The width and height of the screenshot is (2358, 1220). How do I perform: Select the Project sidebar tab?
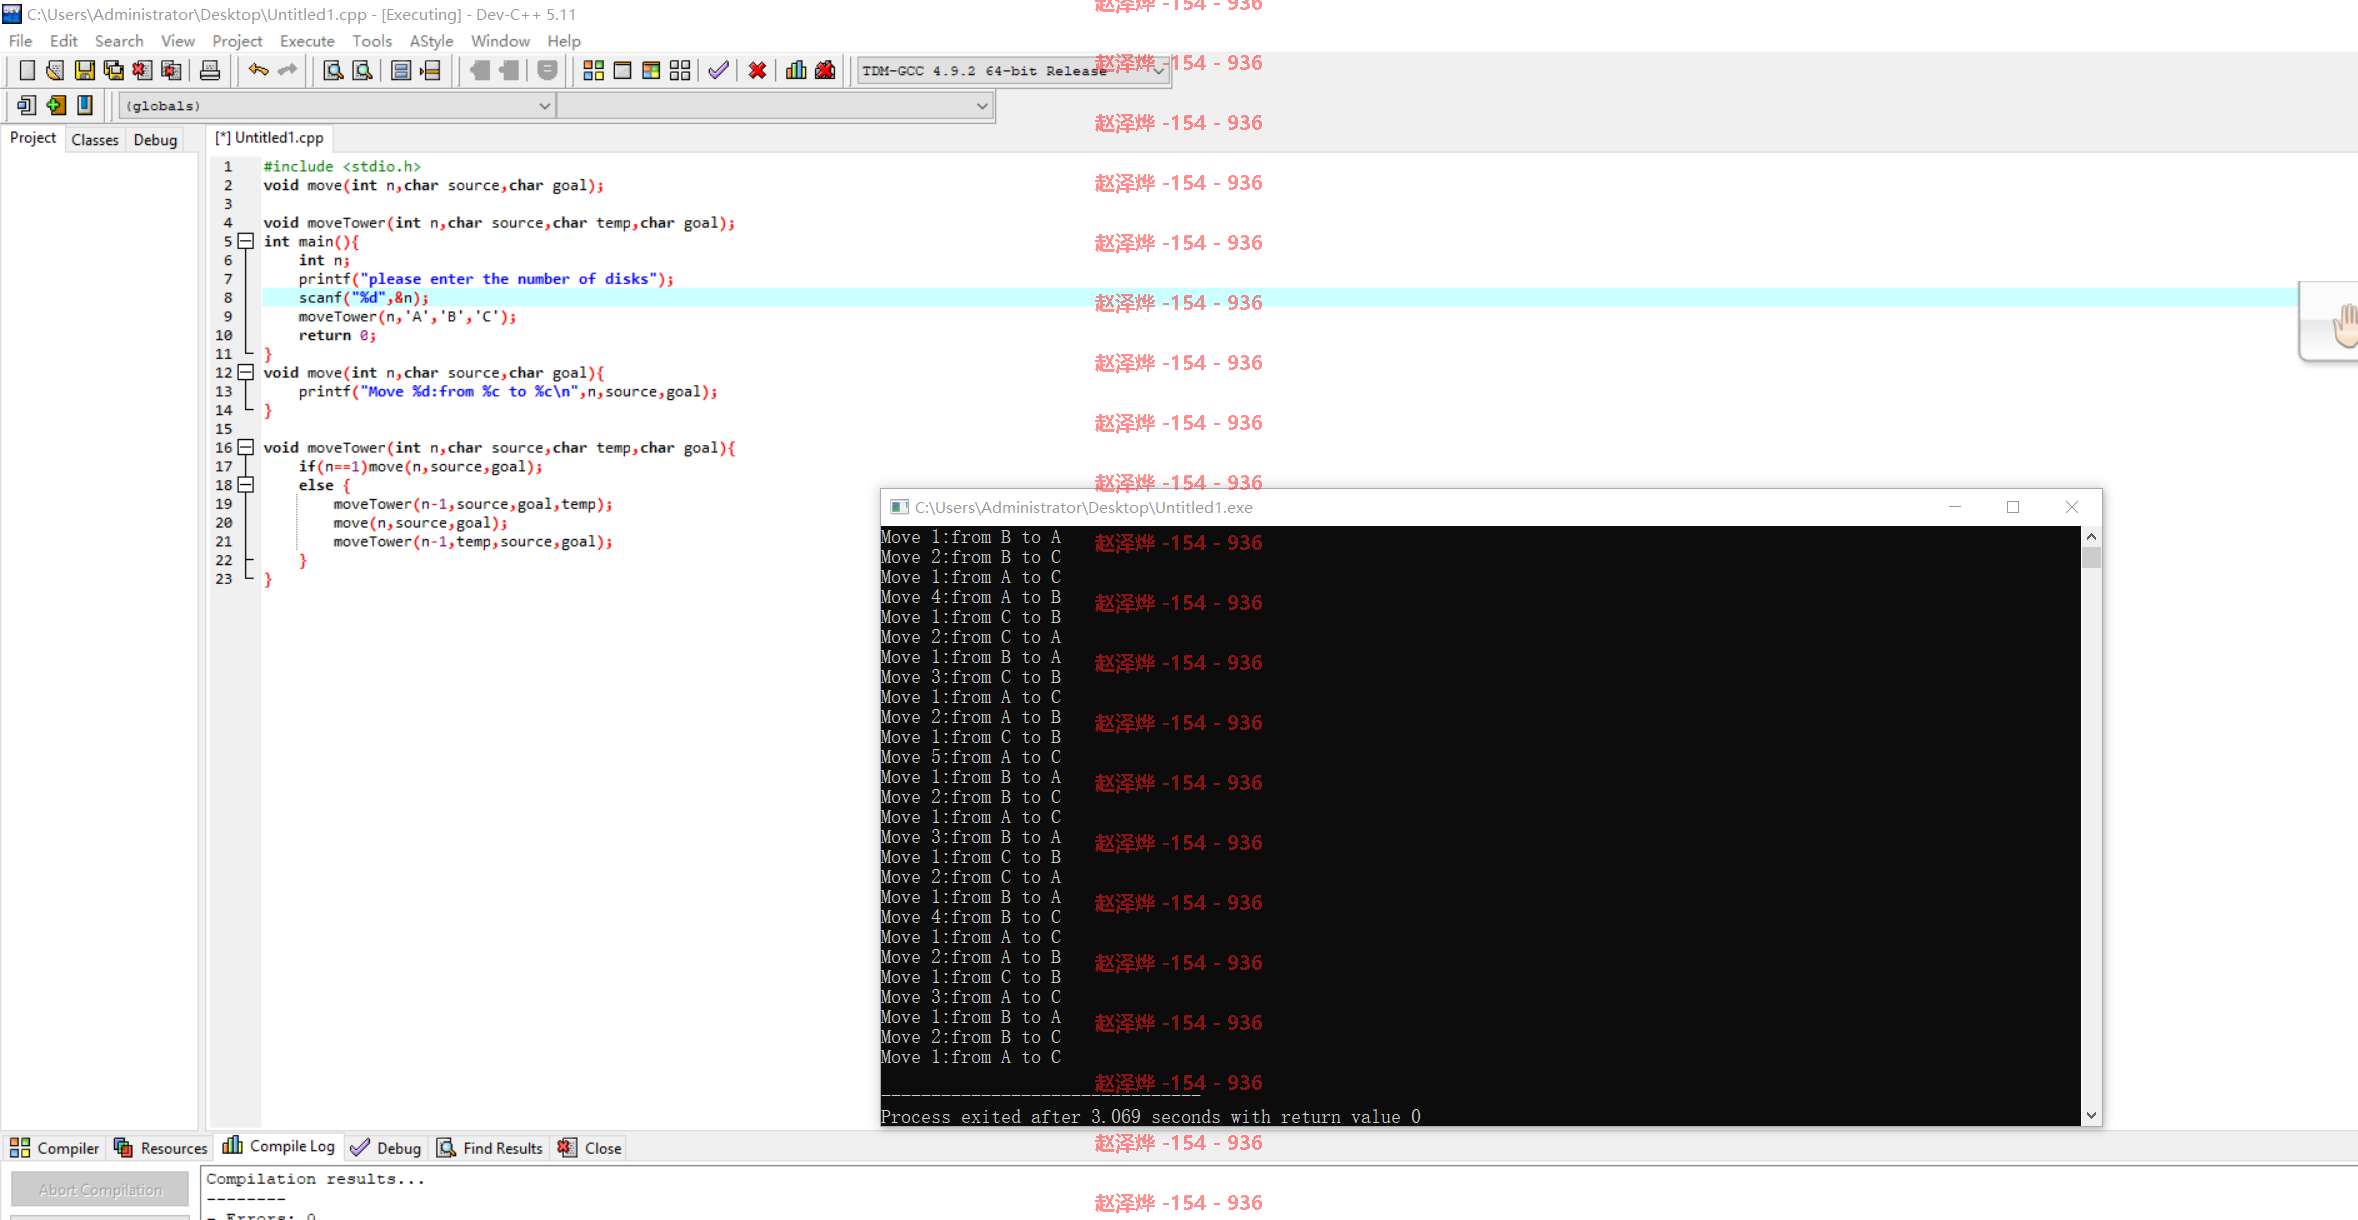[x=33, y=138]
